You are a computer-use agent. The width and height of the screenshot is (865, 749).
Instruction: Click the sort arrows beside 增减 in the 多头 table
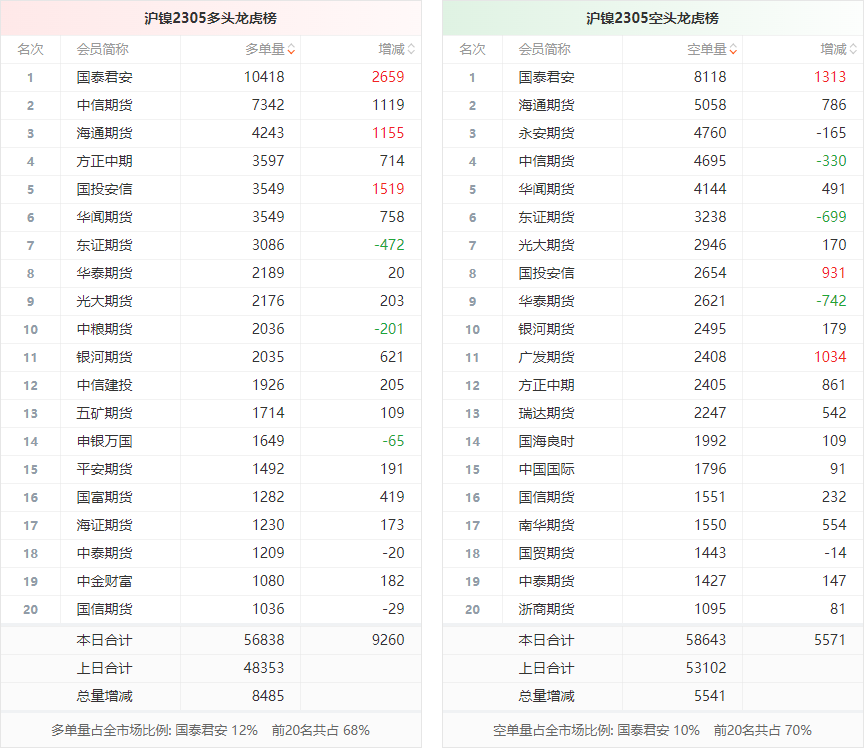click(411, 49)
